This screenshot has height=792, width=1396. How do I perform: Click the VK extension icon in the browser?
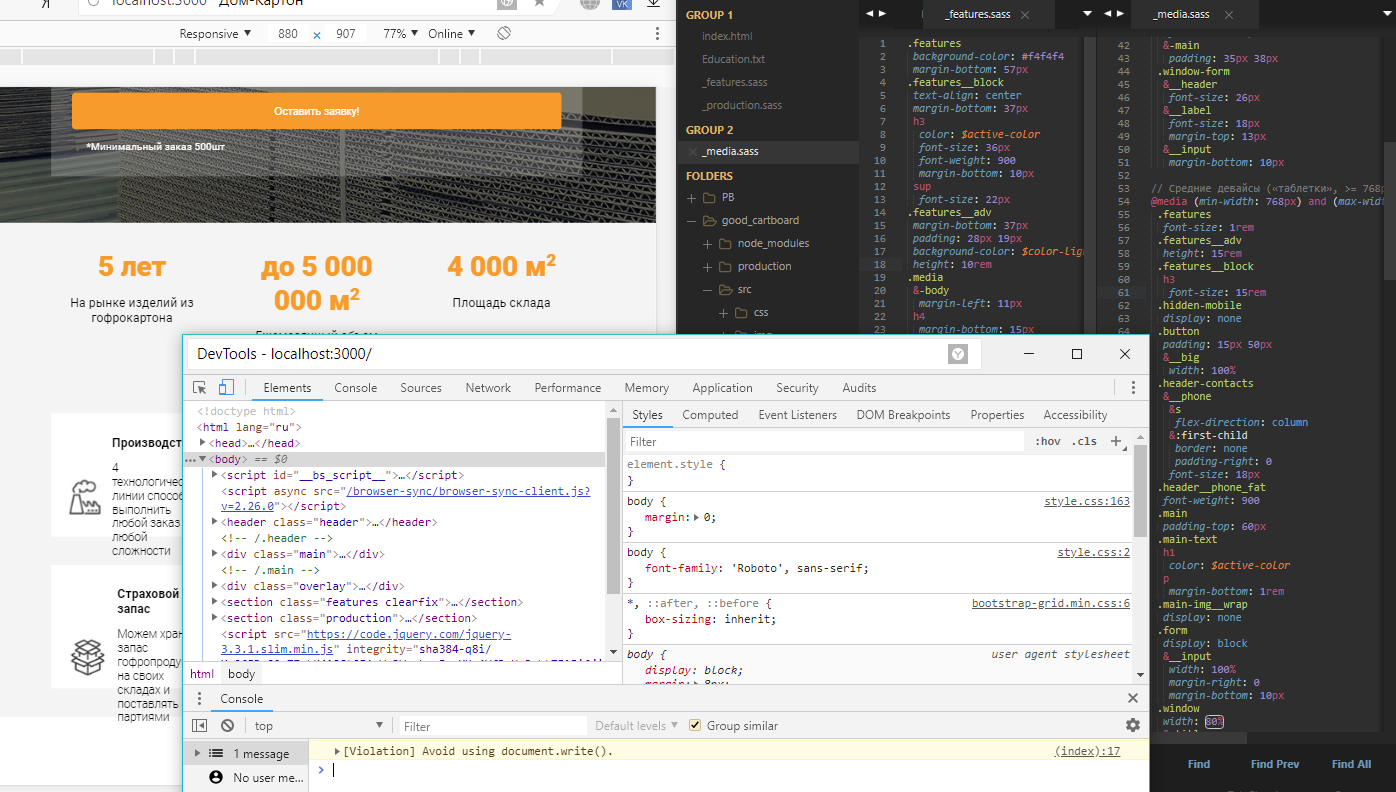(621, 4)
